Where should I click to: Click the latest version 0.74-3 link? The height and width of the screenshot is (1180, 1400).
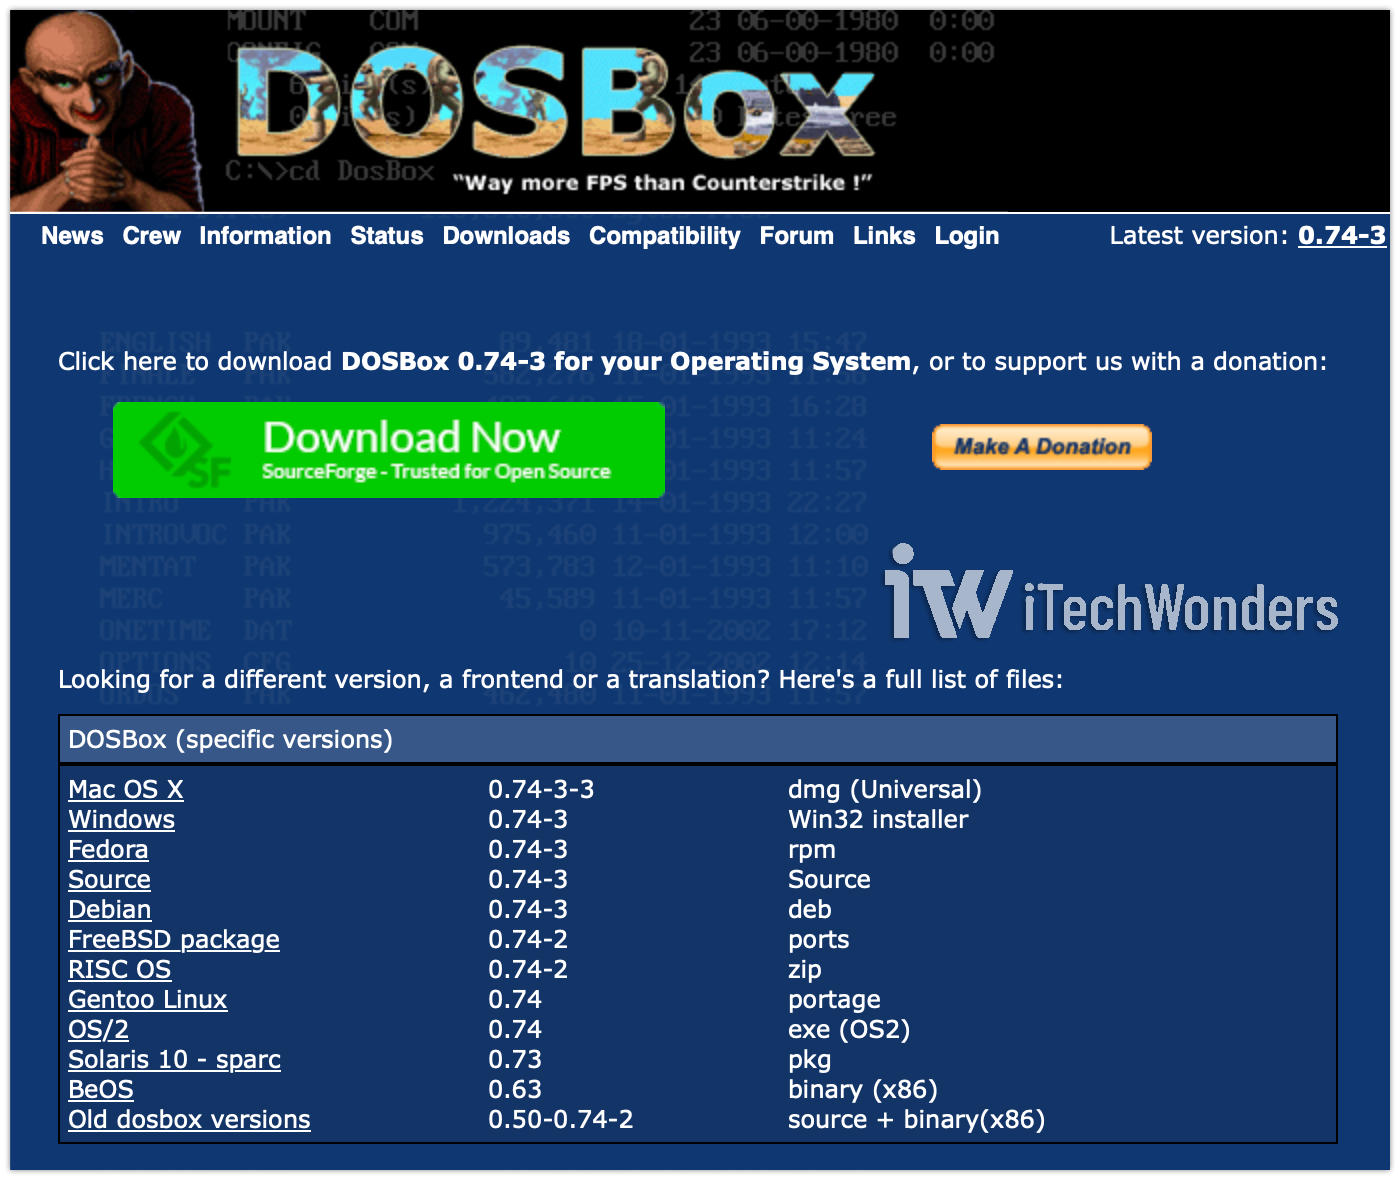pyautogui.click(x=1342, y=236)
